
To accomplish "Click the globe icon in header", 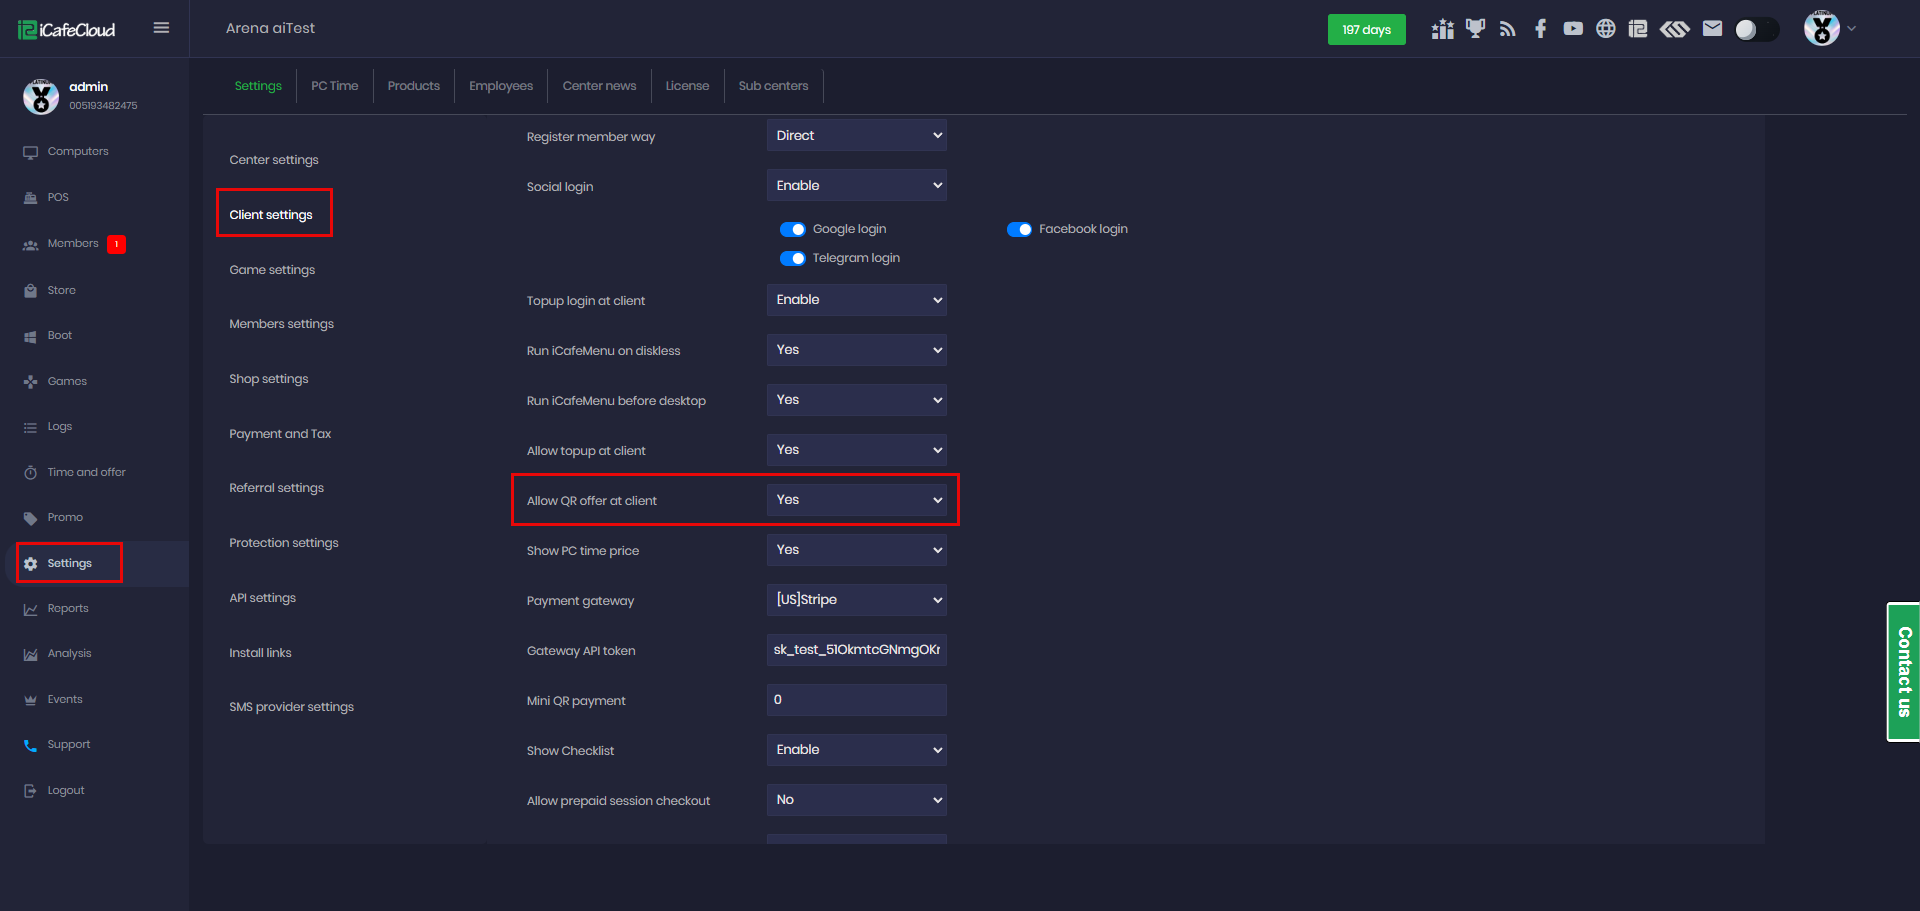I will pos(1606,29).
